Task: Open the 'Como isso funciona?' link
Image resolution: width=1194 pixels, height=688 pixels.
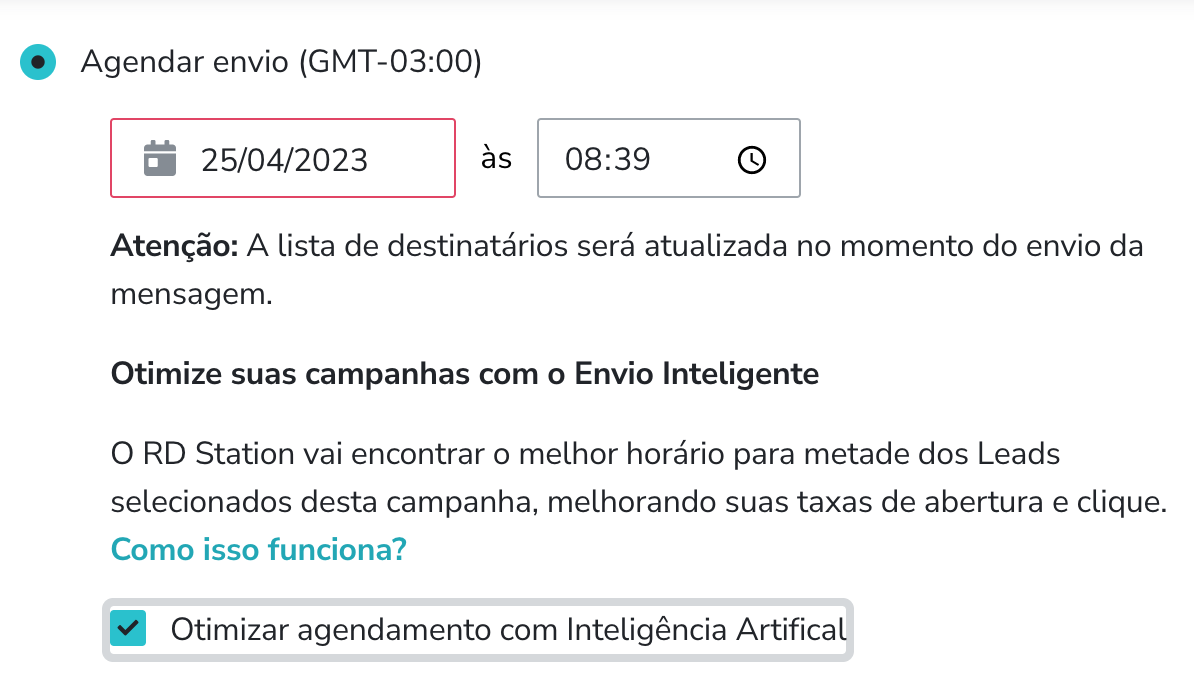Action: click(258, 549)
